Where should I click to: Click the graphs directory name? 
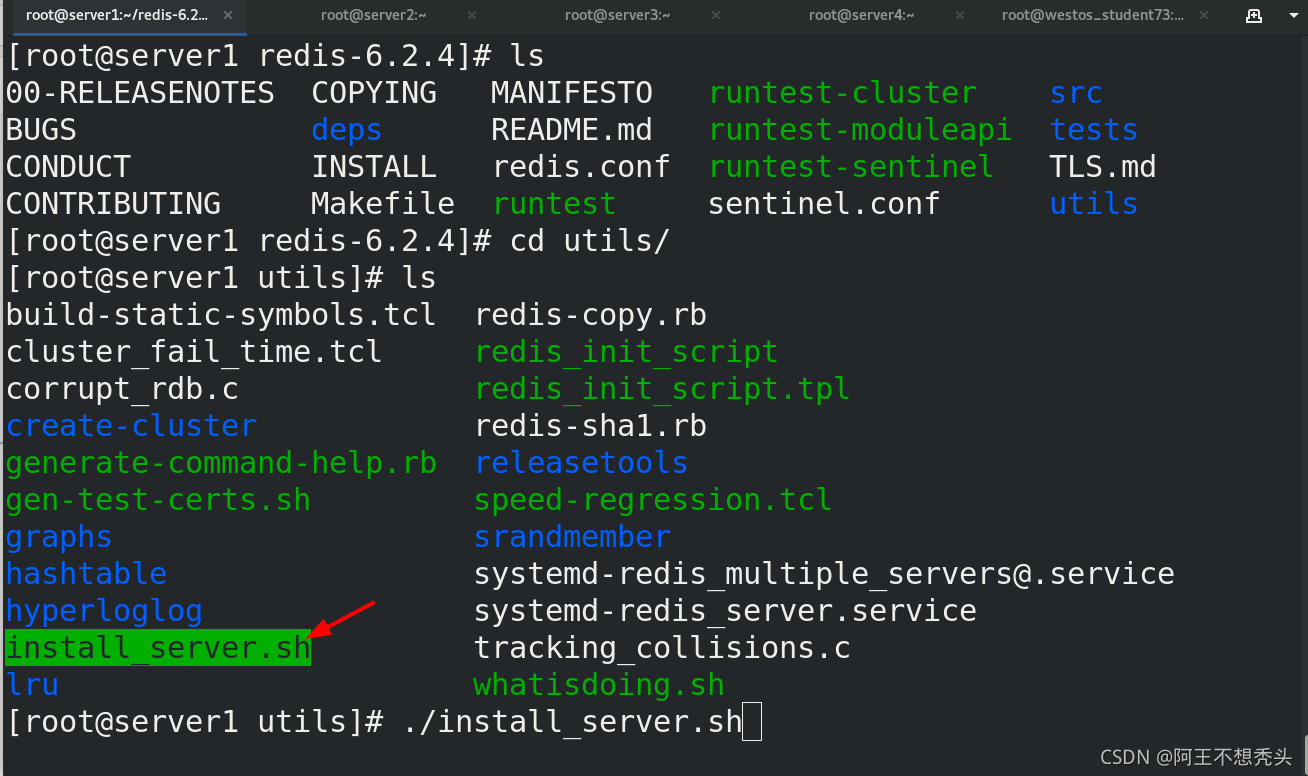[59, 537]
